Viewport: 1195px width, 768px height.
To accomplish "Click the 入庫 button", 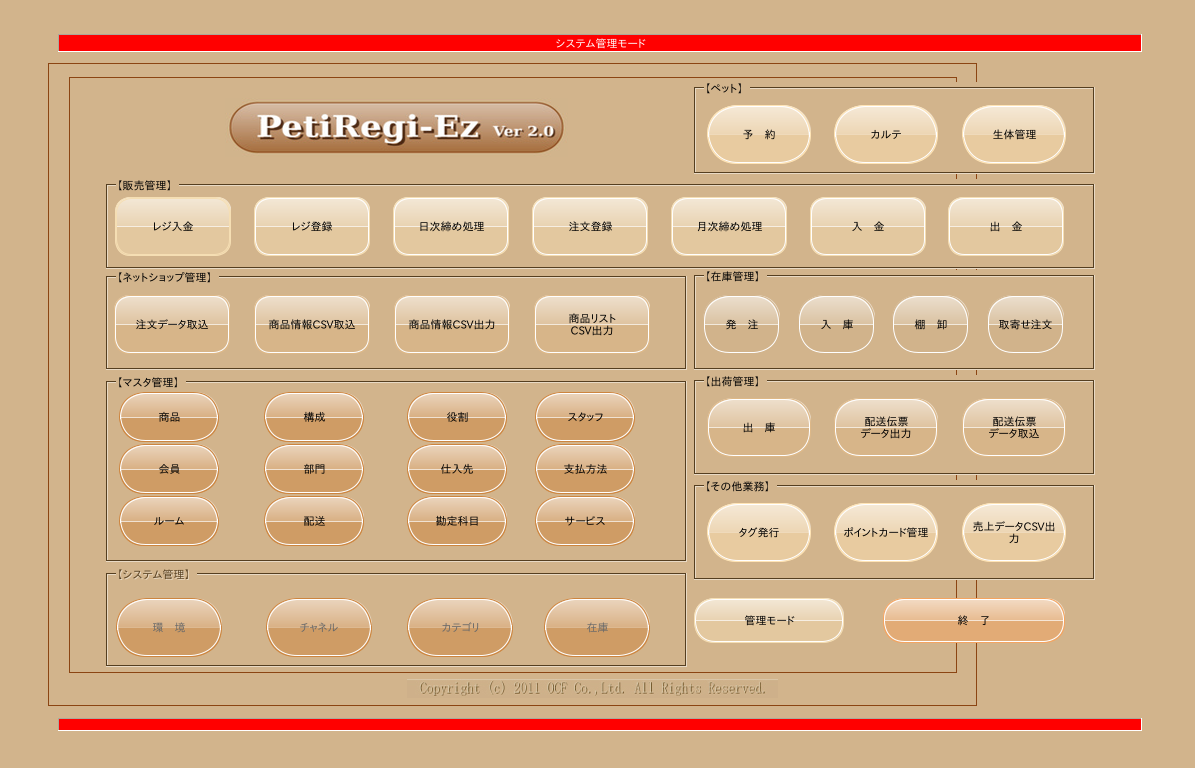I will pos(837,325).
